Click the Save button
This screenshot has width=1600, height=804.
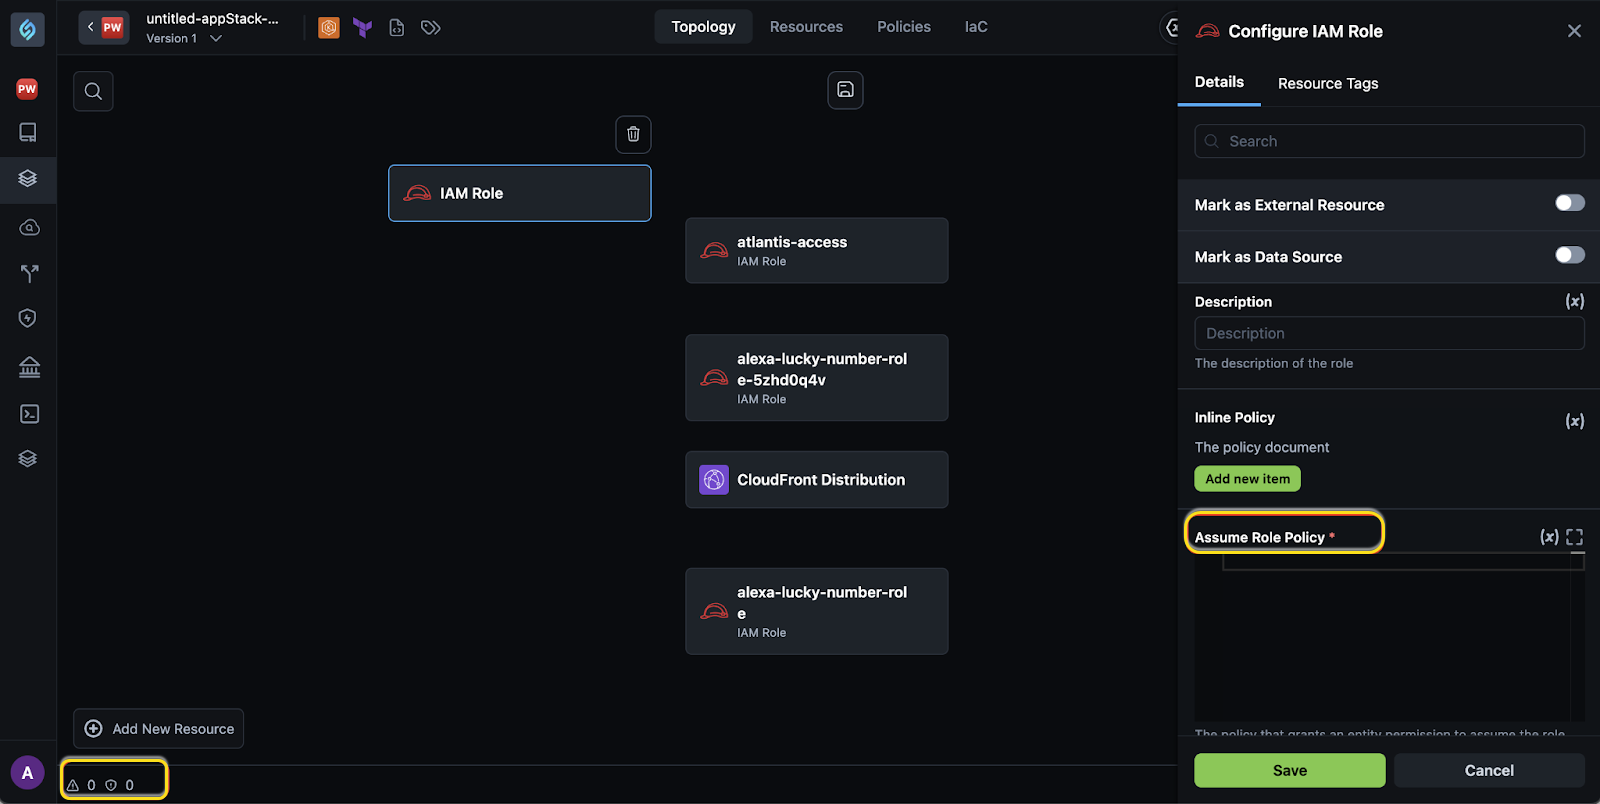[1289, 770]
